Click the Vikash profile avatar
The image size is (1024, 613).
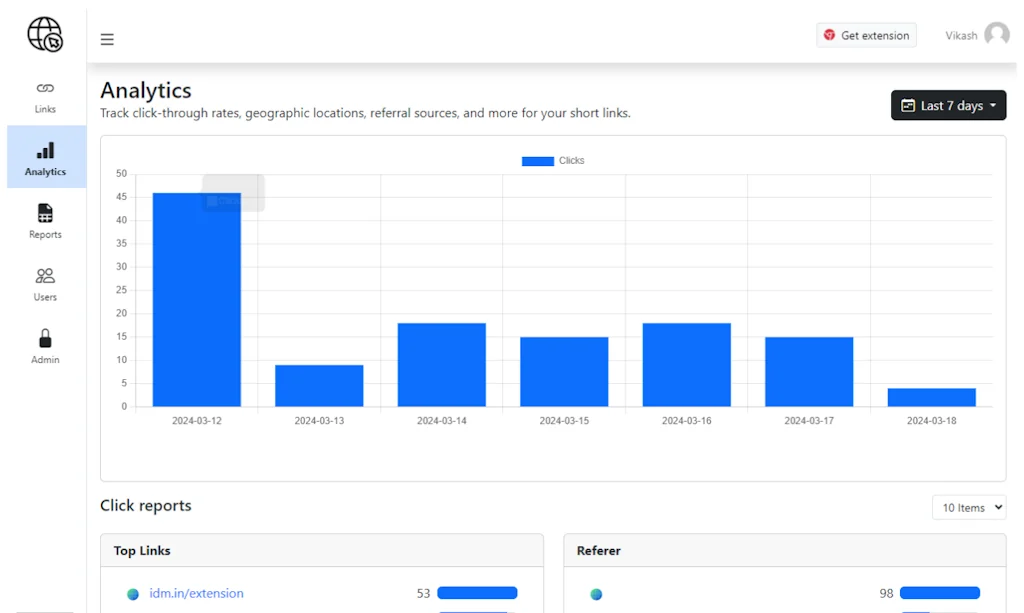tap(996, 35)
